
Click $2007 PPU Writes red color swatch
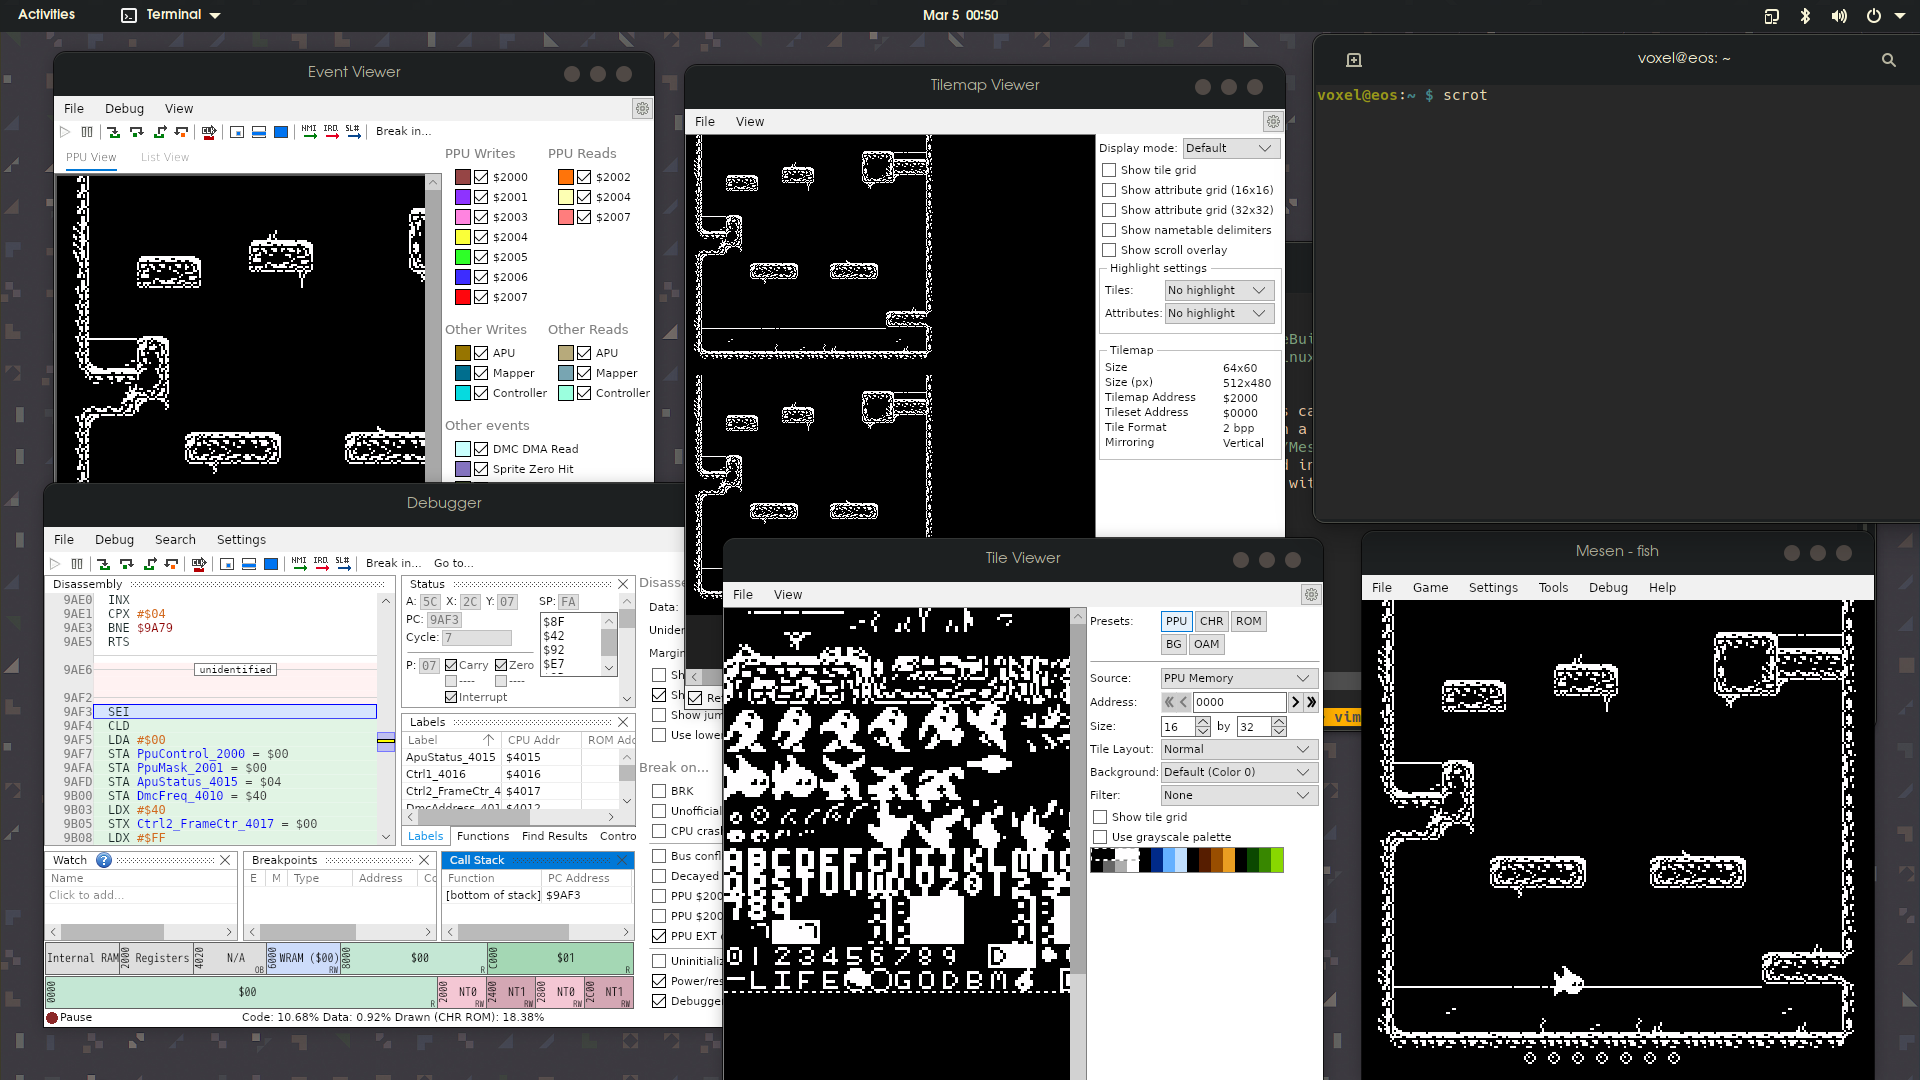[463, 297]
